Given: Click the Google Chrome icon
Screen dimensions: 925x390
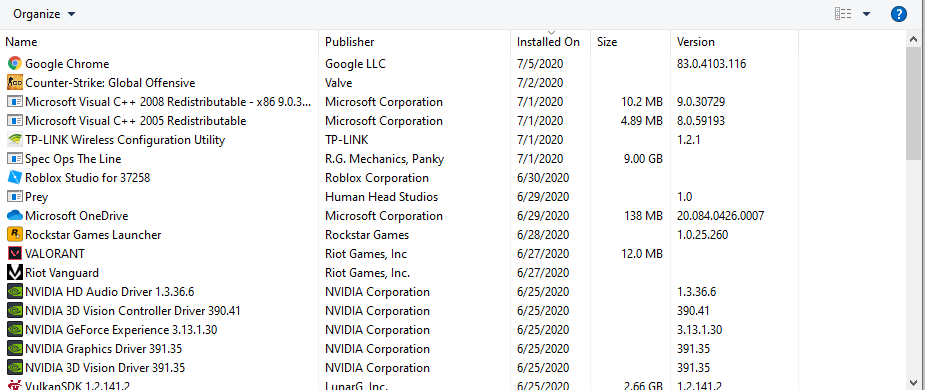Looking at the screenshot, I should tap(15, 64).
